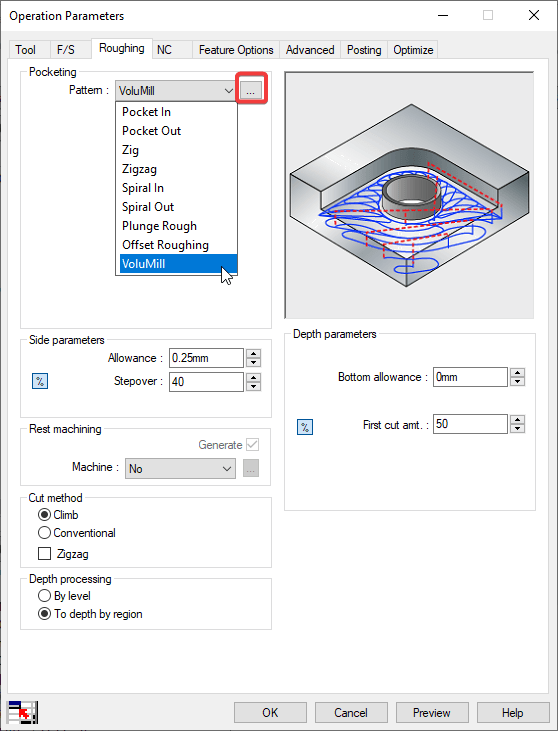Enable the Zigzag checkbox

click(x=45, y=554)
